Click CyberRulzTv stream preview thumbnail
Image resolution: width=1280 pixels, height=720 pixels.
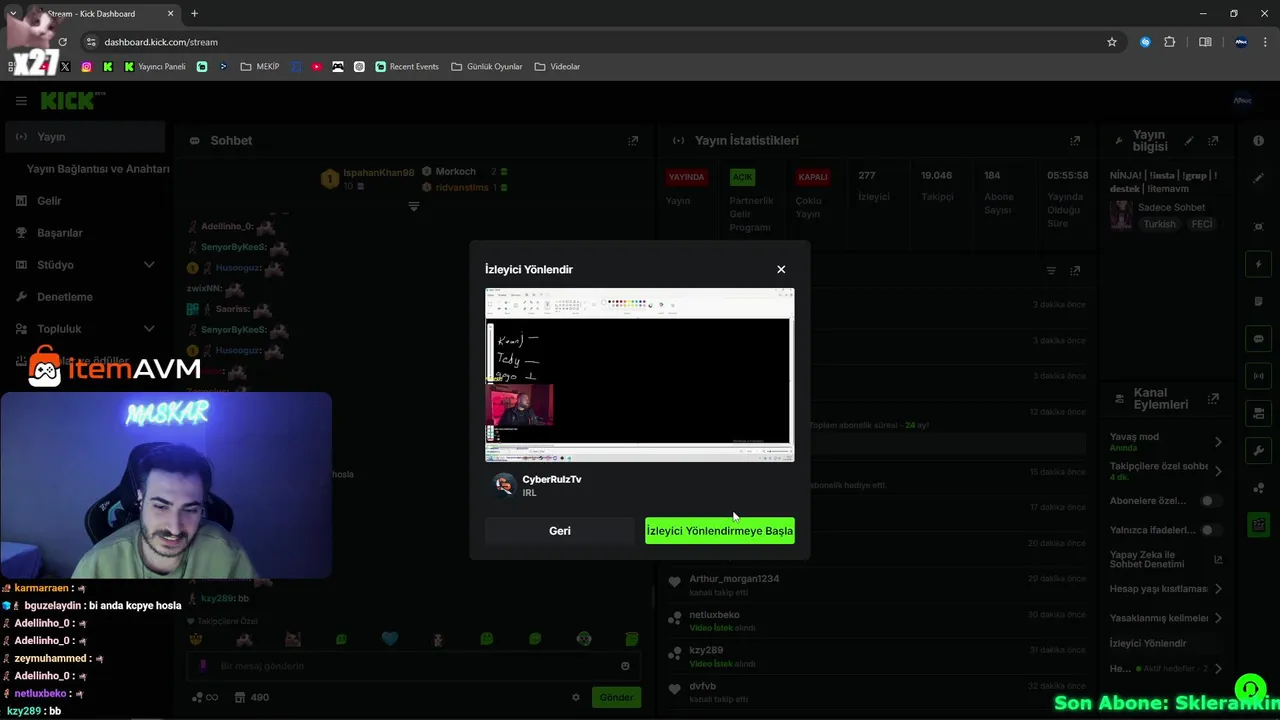(x=640, y=375)
